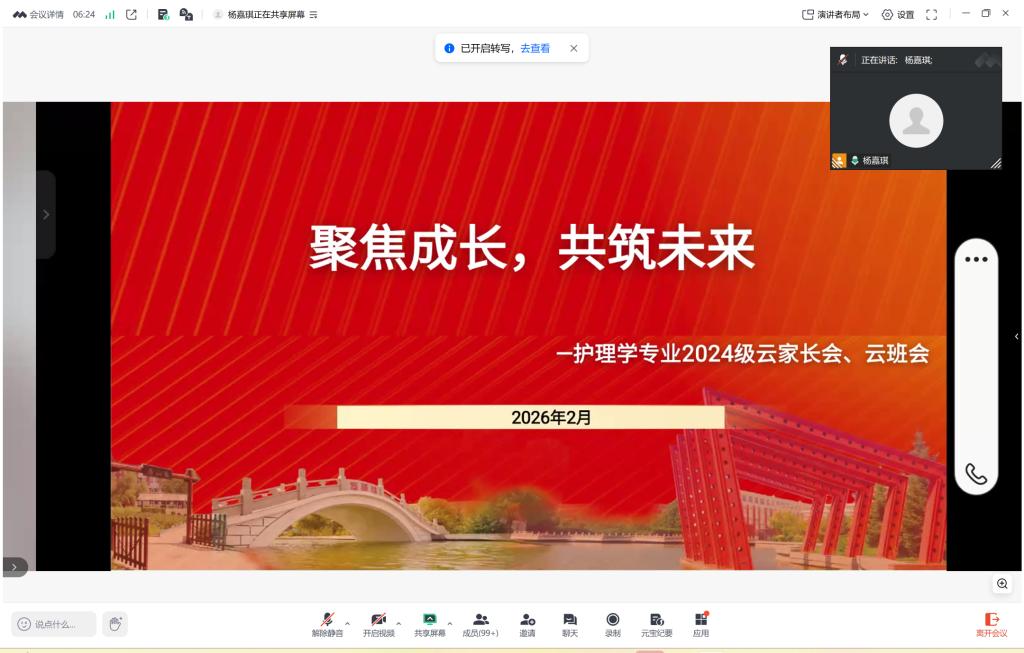This screenshot has height=653, width=1024.
Task: Dismiss the 已开启转写 notification
Action: pos(574,48)
